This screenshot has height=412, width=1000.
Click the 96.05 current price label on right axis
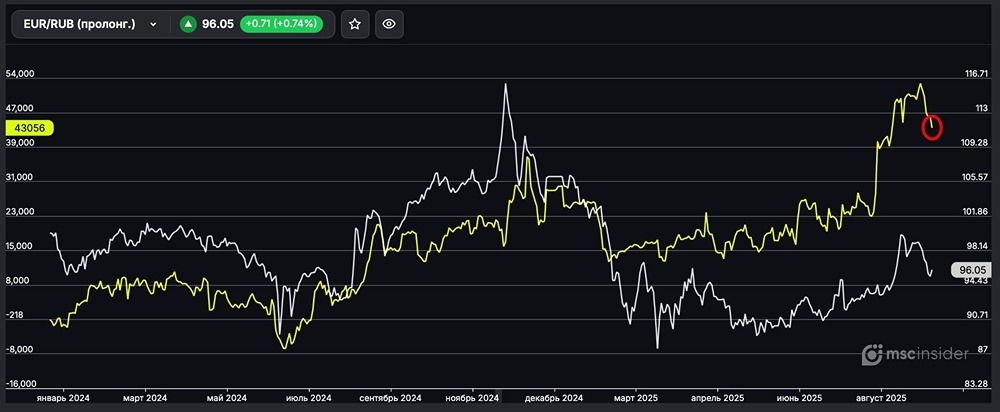click(970, 270)
